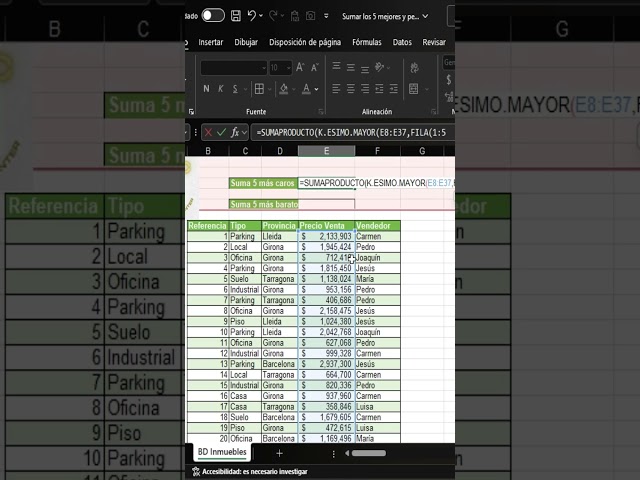640x480 pixels.
Task: Confirm formula with green checkmark
Action: [x=221, y=132]
